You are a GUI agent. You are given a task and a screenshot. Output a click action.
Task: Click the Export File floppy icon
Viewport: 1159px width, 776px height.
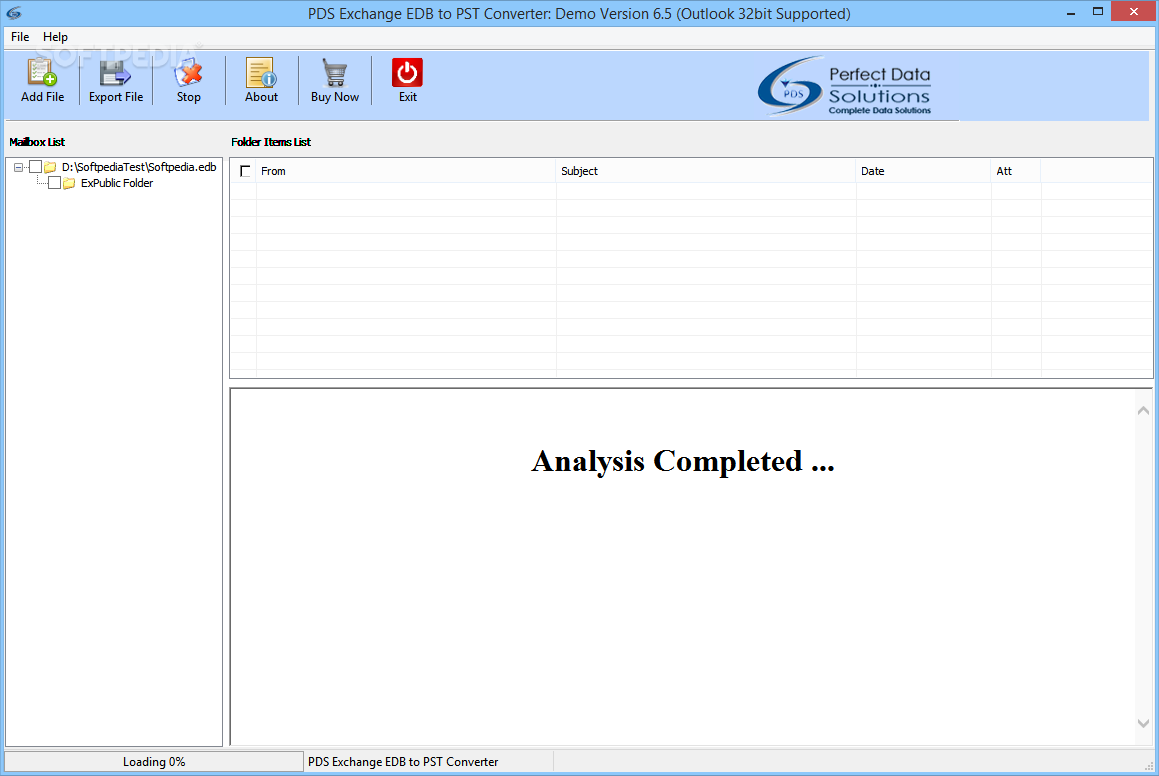[115, 73]
